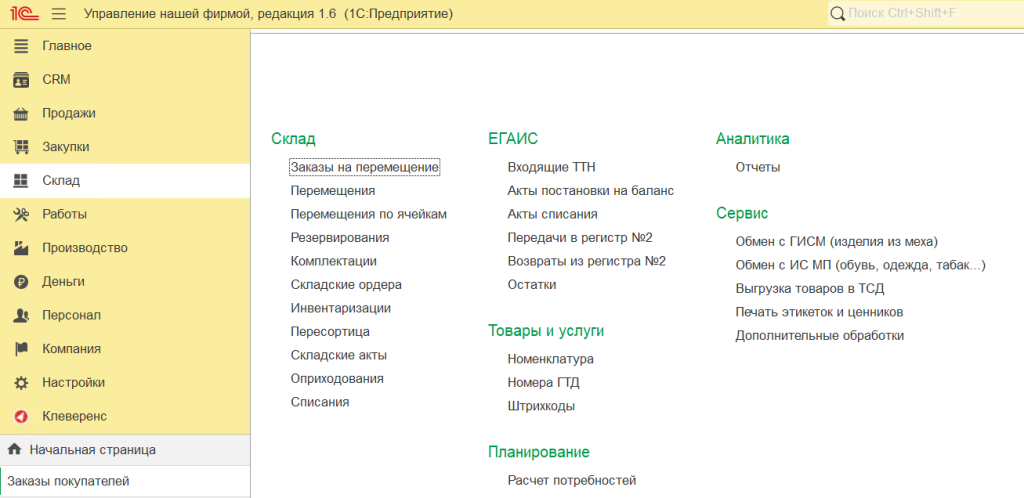Click the CRM section icon

(22, 80)
